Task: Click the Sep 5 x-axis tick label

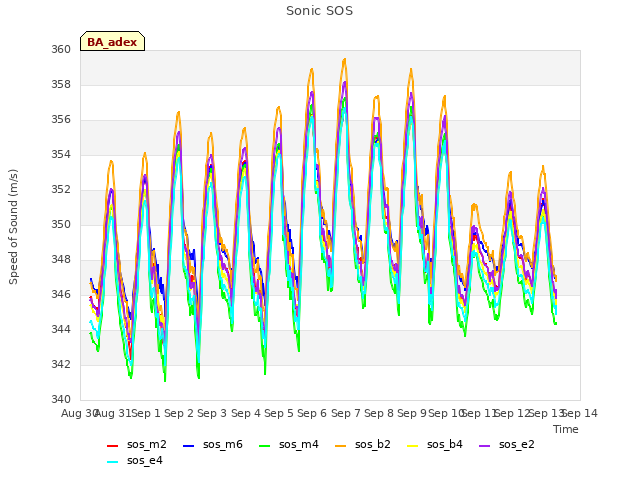Action: click(x=279, y=413)
